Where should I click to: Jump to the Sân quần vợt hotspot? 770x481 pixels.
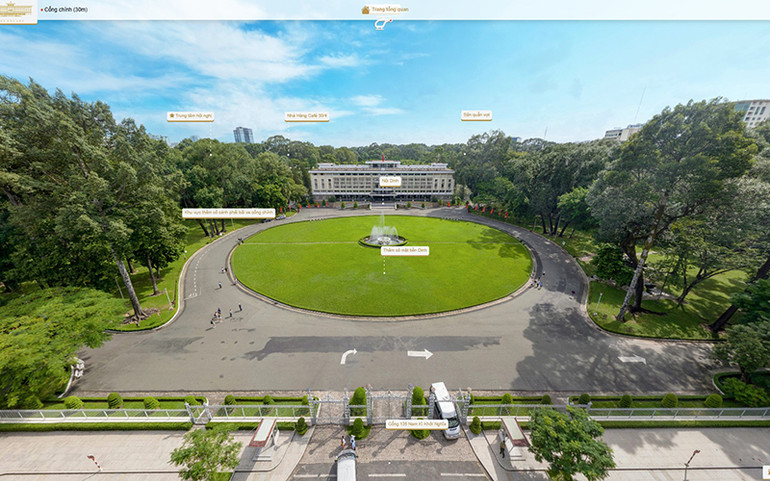coord(476,115)
